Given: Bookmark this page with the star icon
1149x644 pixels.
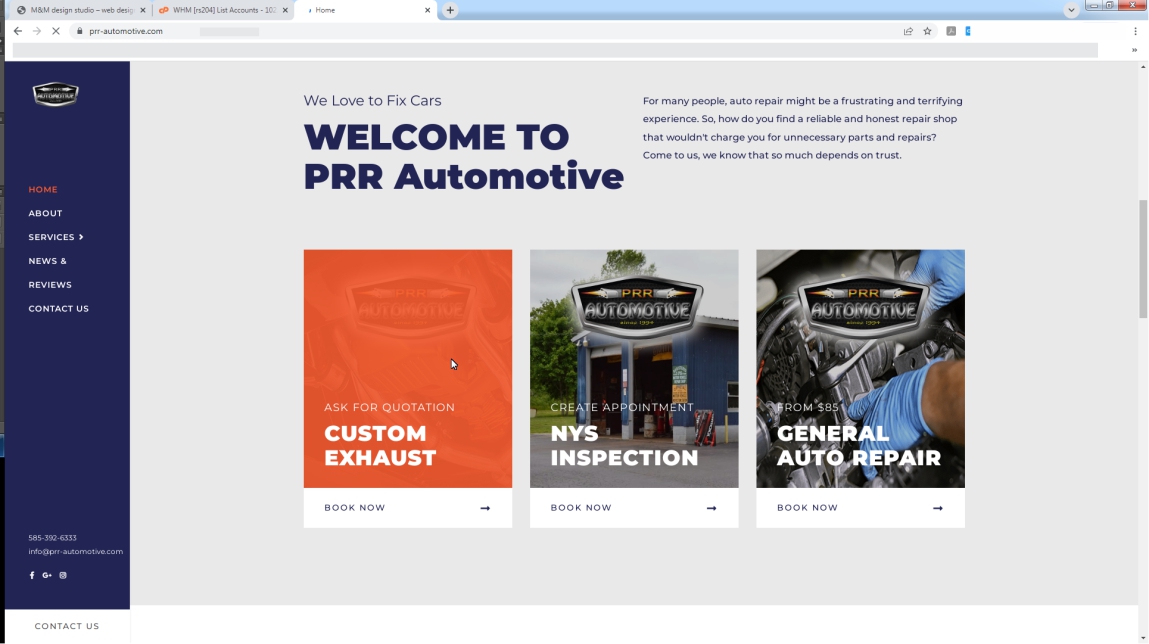Looking at the screenshot, I should pos(927,31).
